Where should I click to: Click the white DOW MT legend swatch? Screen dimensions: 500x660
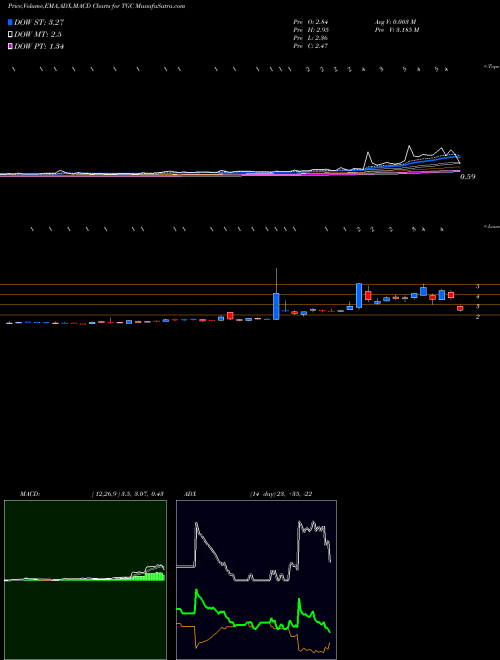[10, 34]
